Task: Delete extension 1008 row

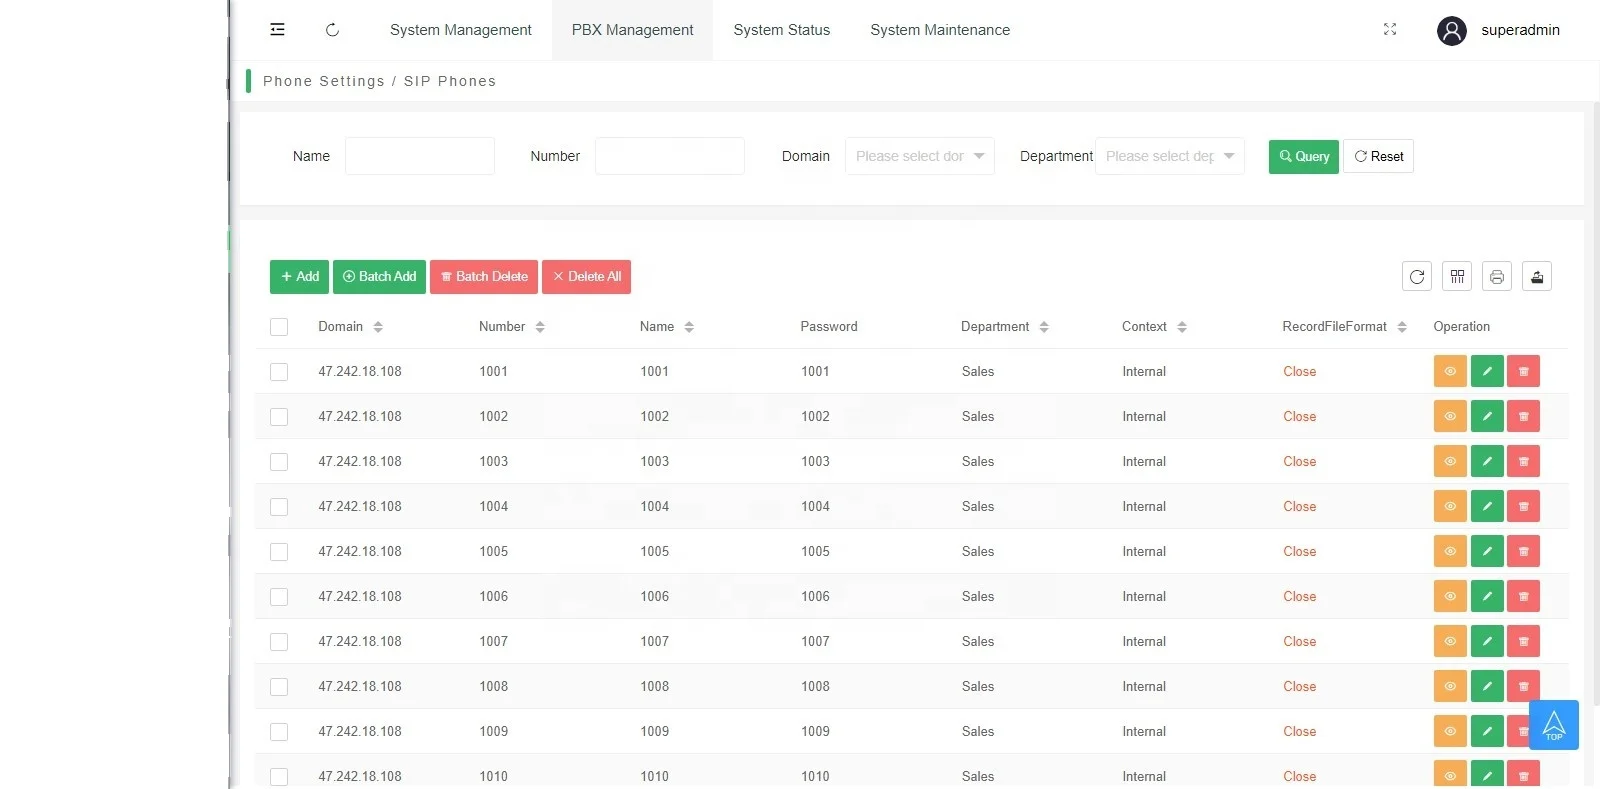Action: coord(1524,686)
